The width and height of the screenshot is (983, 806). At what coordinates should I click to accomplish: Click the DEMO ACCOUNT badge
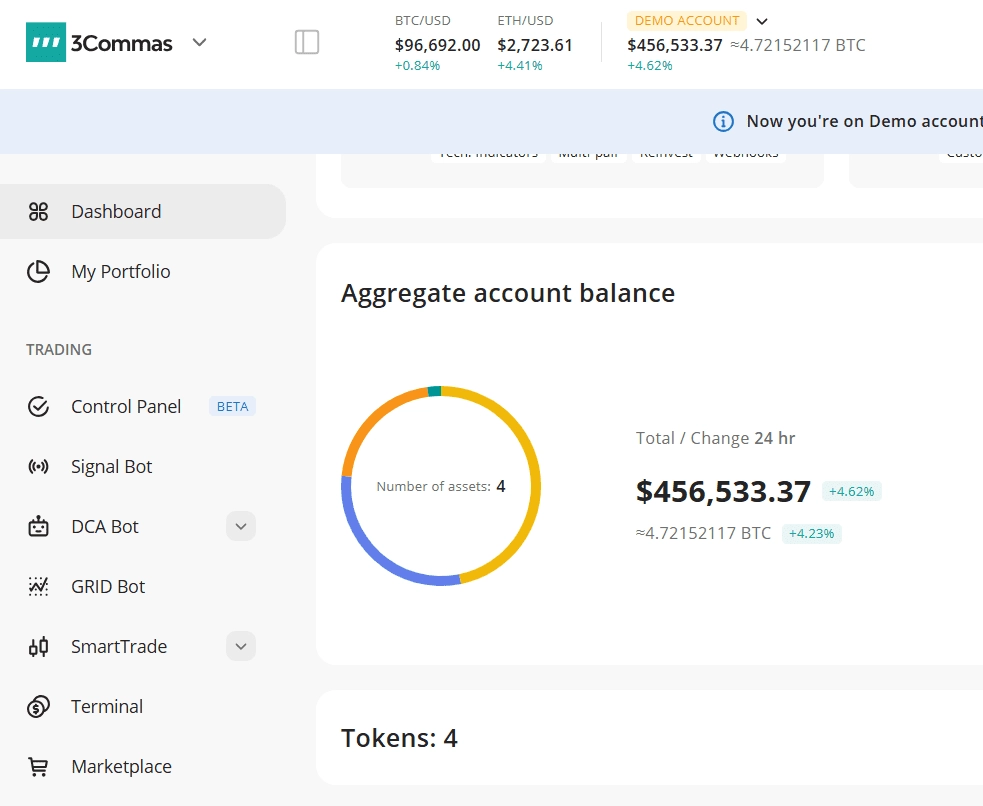point(686,21)
